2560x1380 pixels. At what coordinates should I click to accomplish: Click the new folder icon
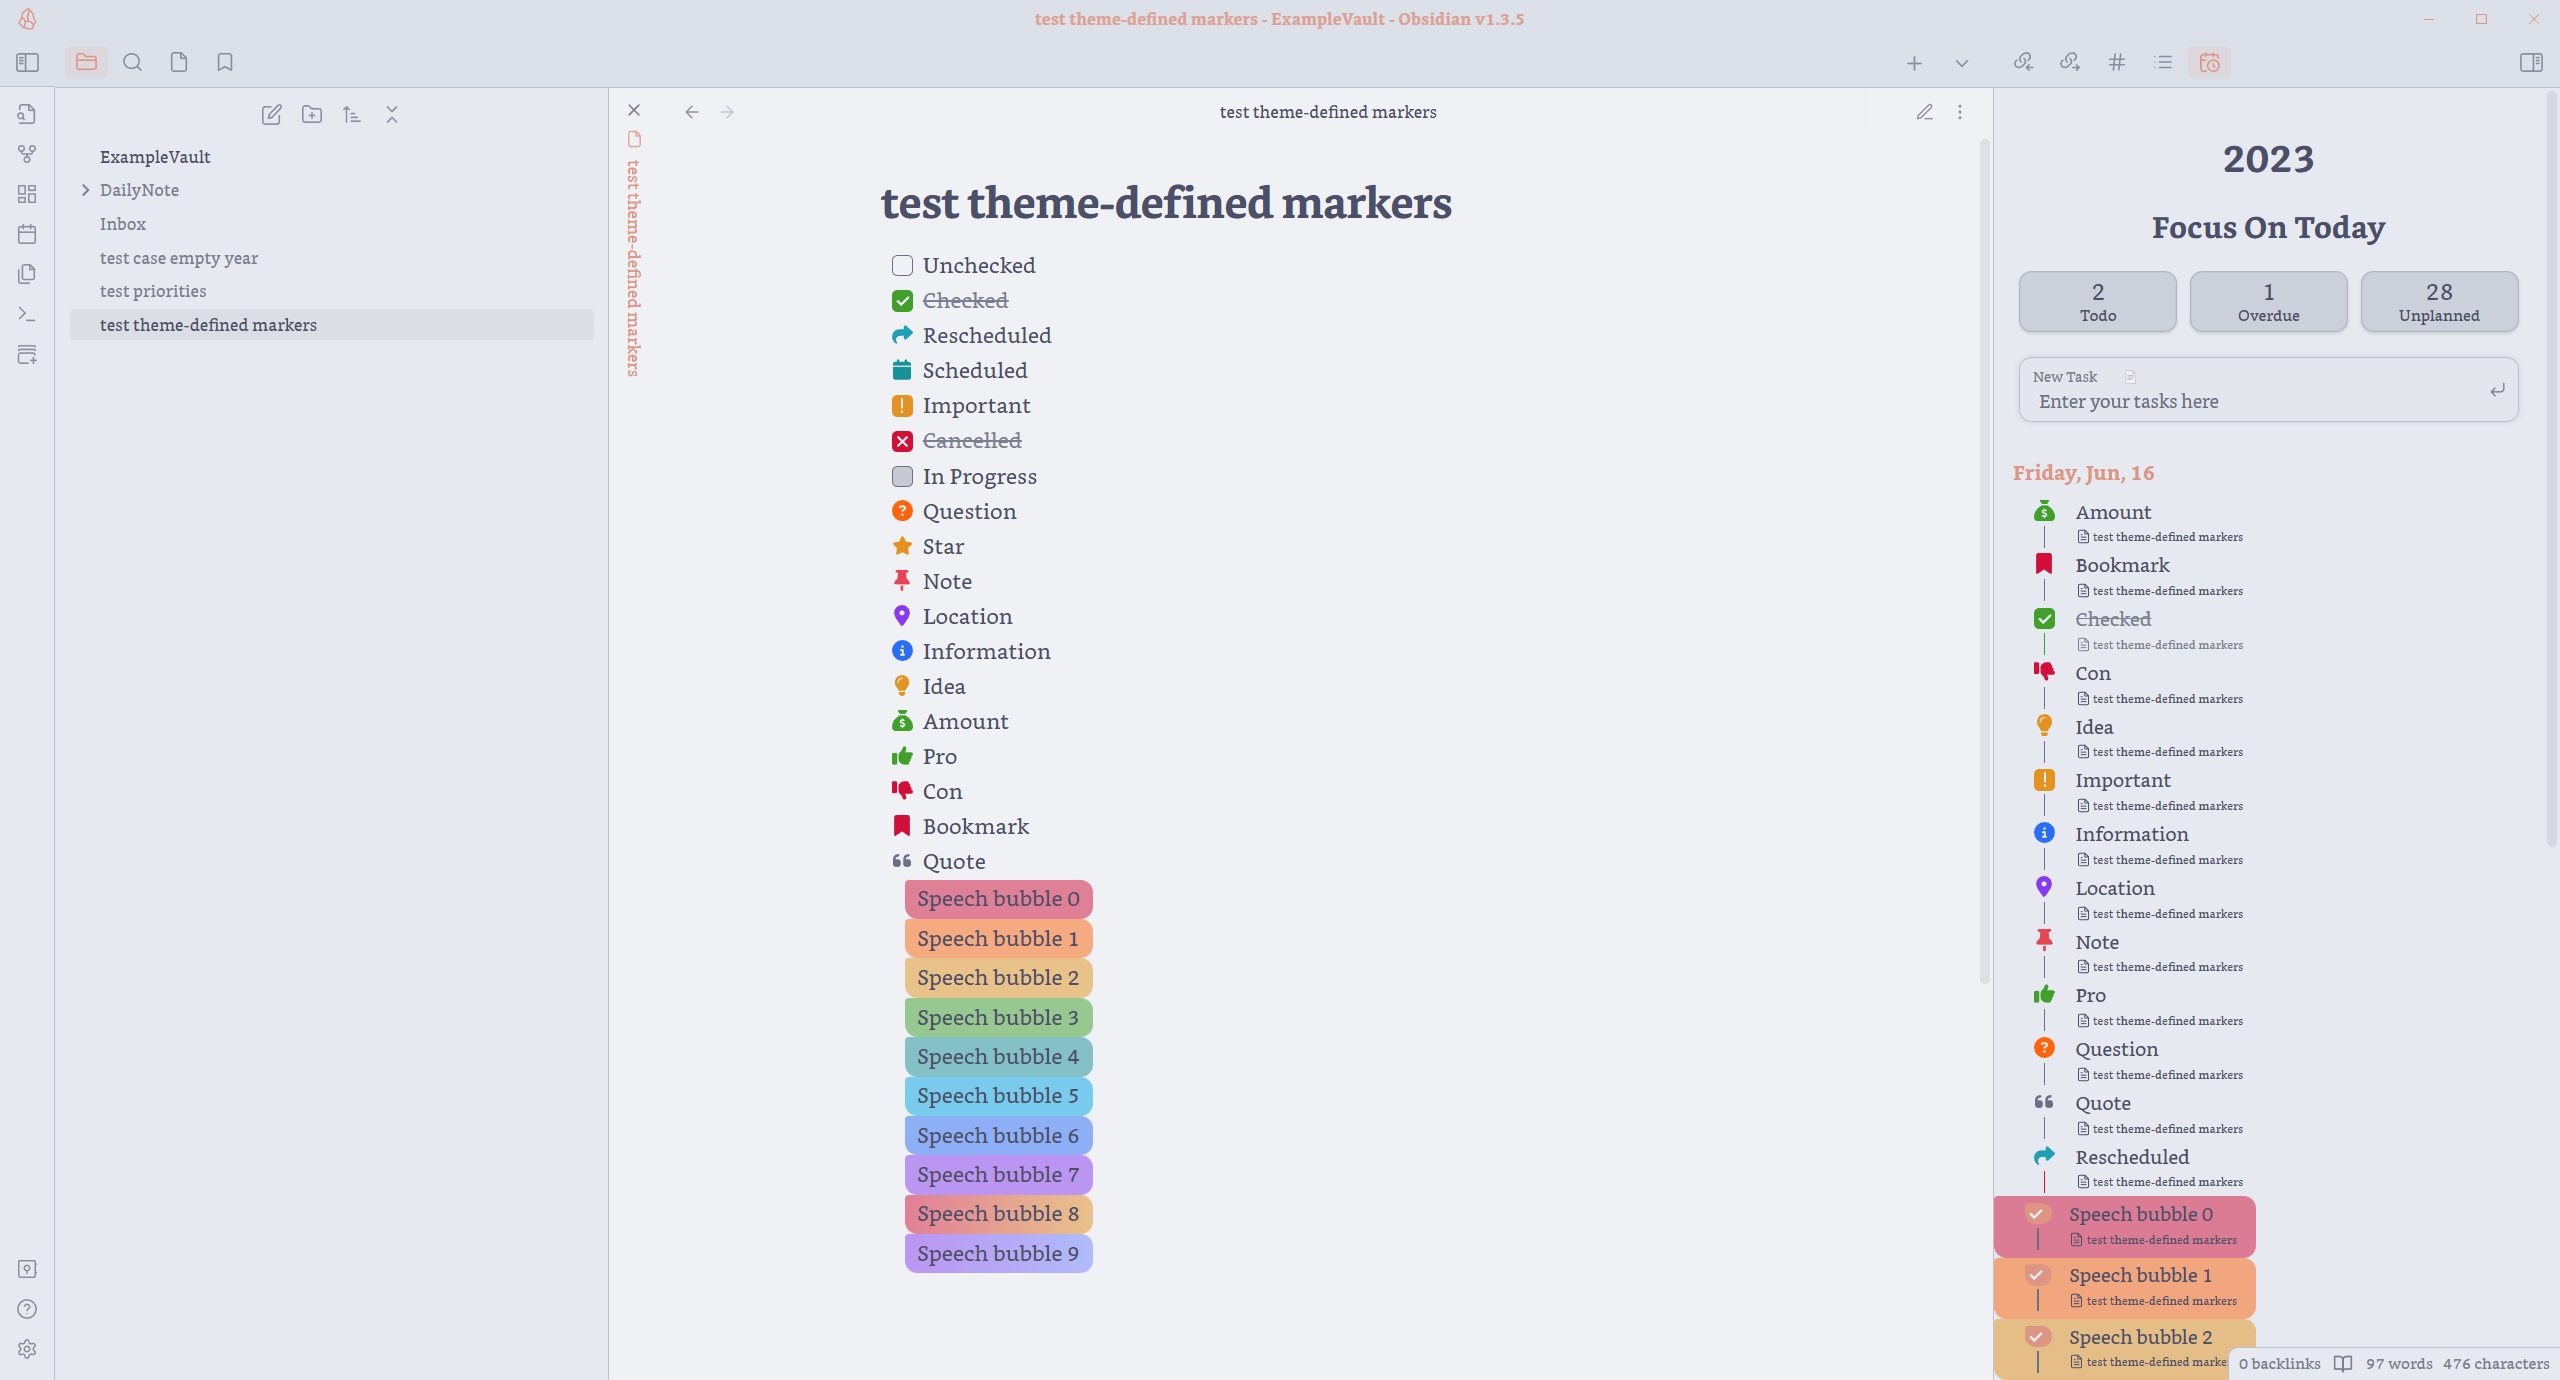(312, 115)
